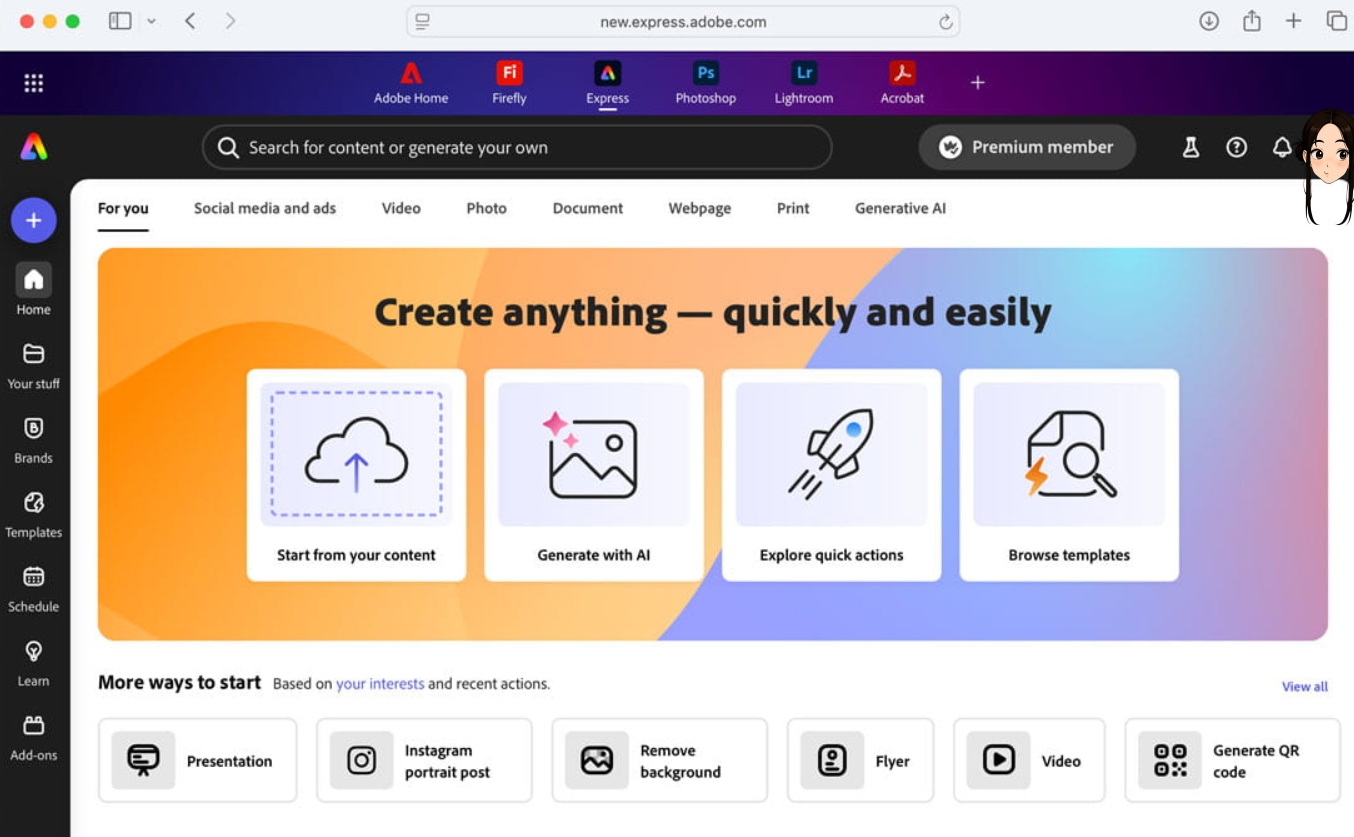Switch to the Print tab

pos(793,208)
